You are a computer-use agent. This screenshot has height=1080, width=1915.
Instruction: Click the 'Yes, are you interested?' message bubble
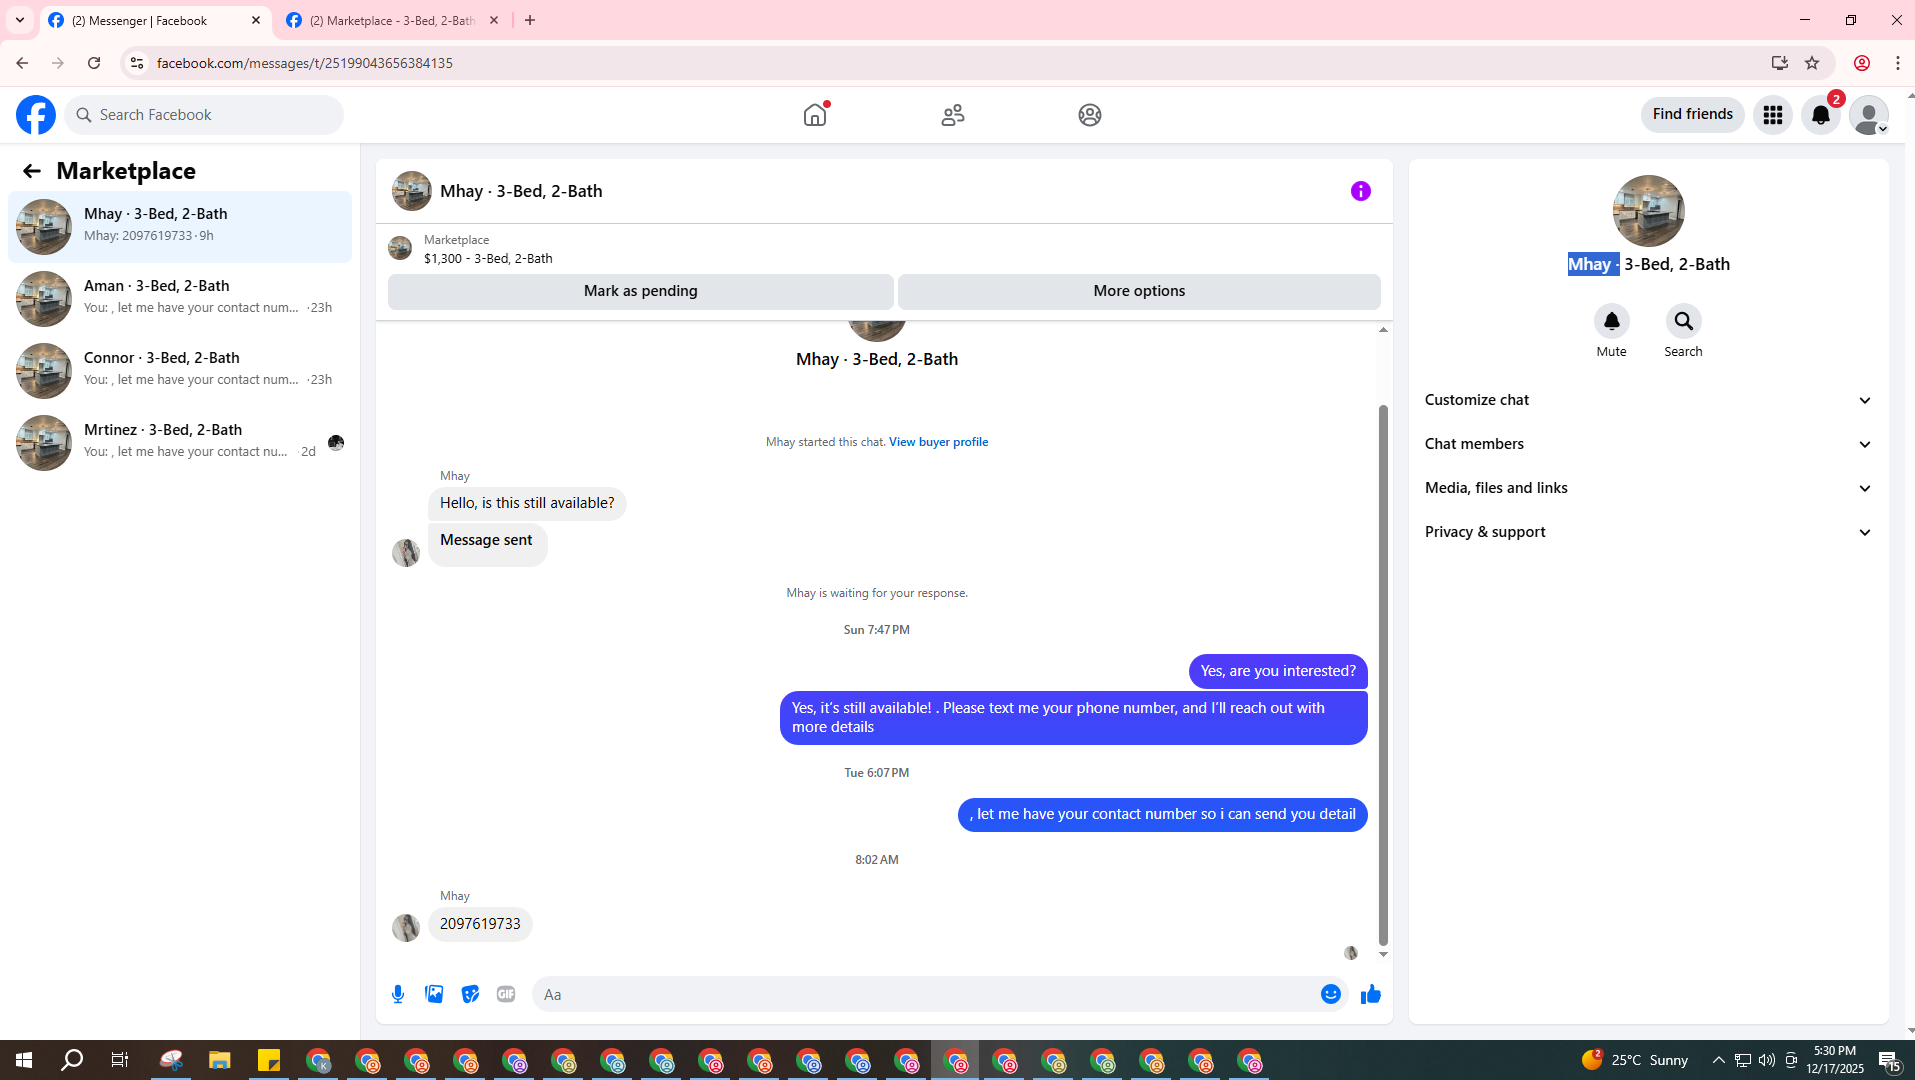tap(1278, 671)
